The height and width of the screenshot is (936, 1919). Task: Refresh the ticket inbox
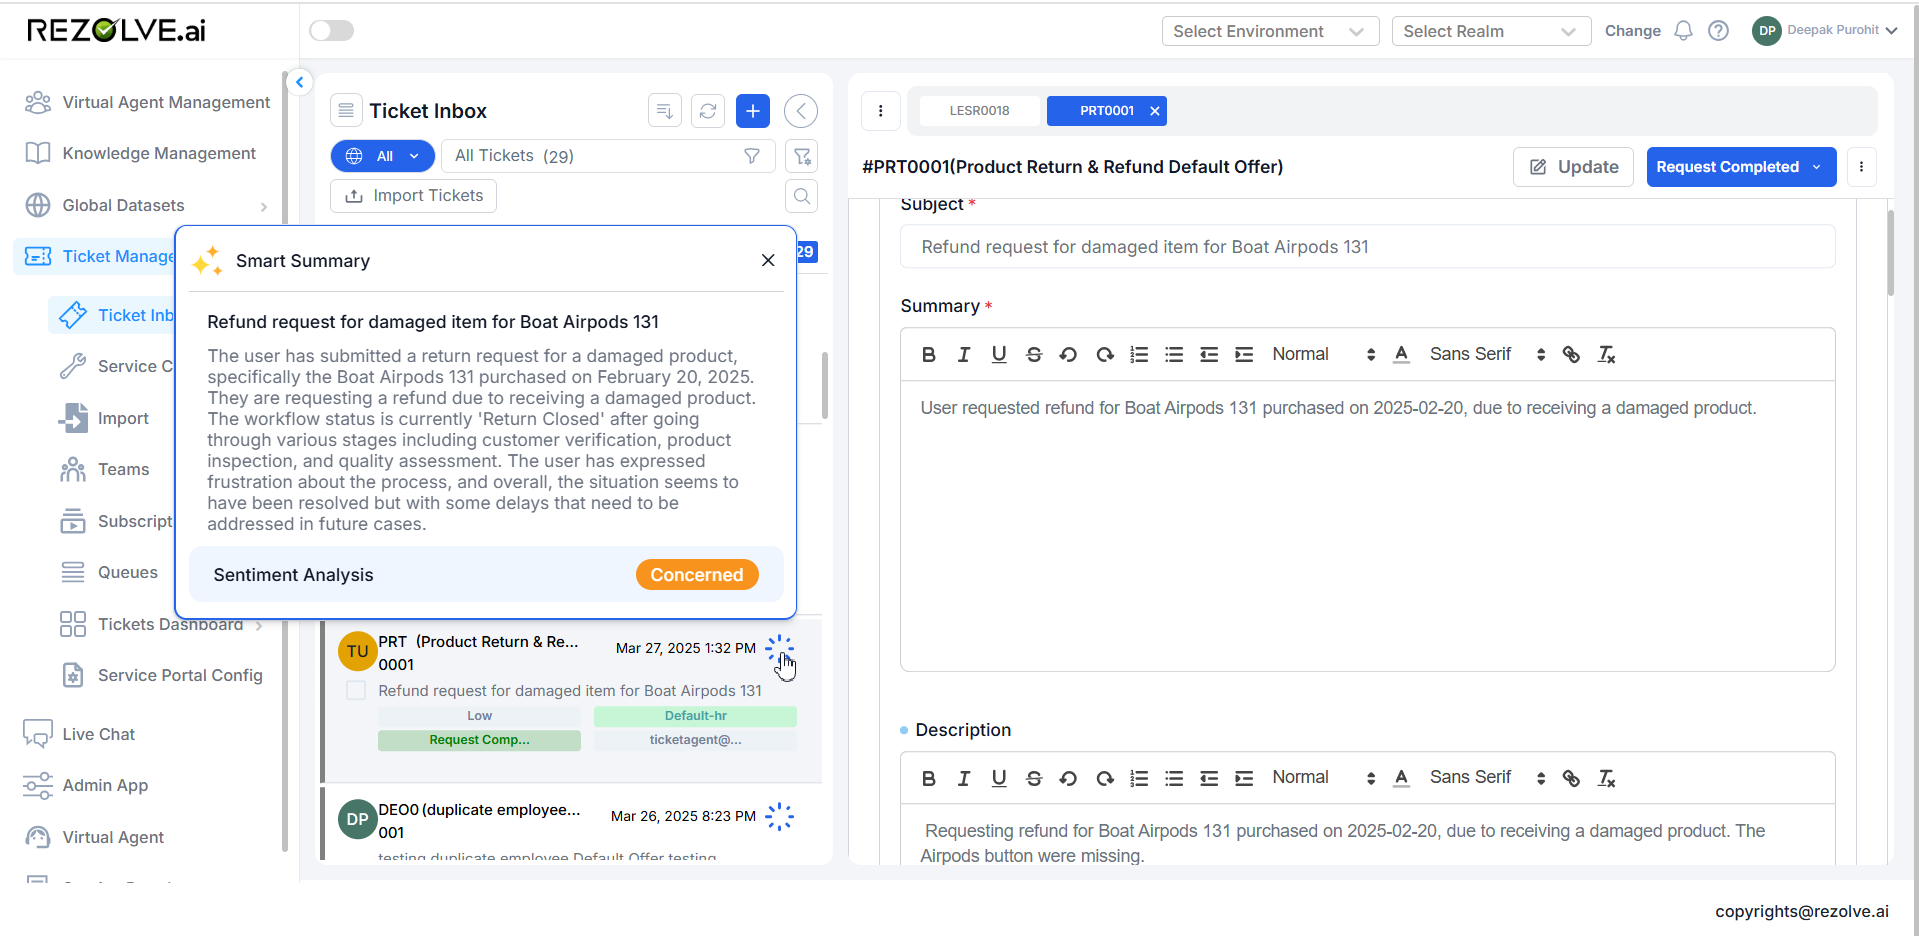[x=708, y=111]
